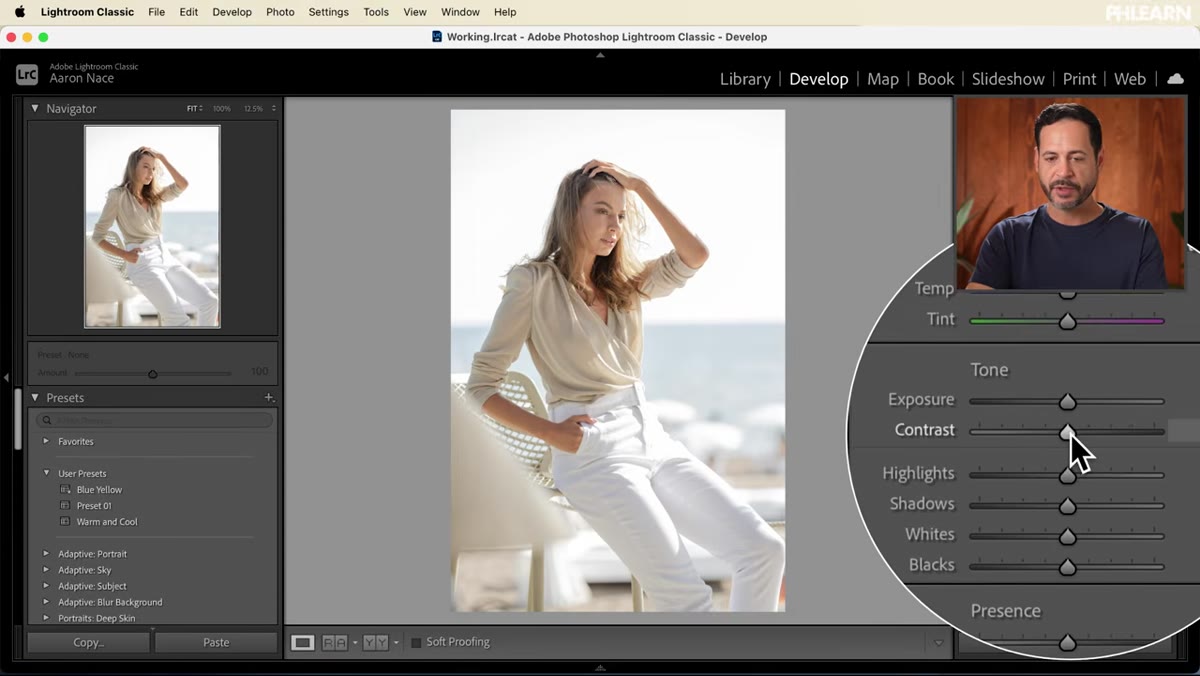Select the Develop module tab

point(818,79)
